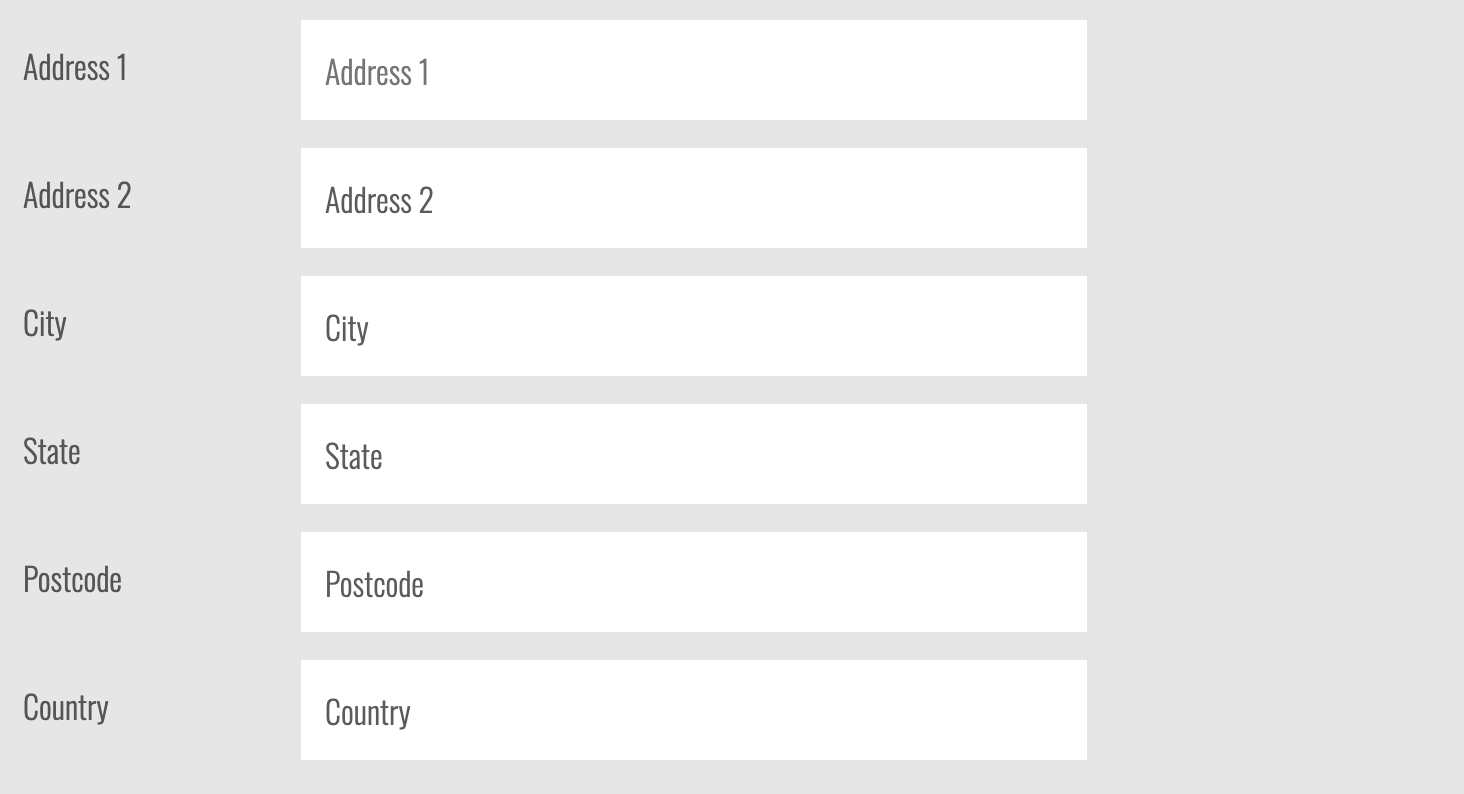1464x794 pixels.
Task: Click the 'Country' placeholder inside the last field
Action: (x=368, y=712)
